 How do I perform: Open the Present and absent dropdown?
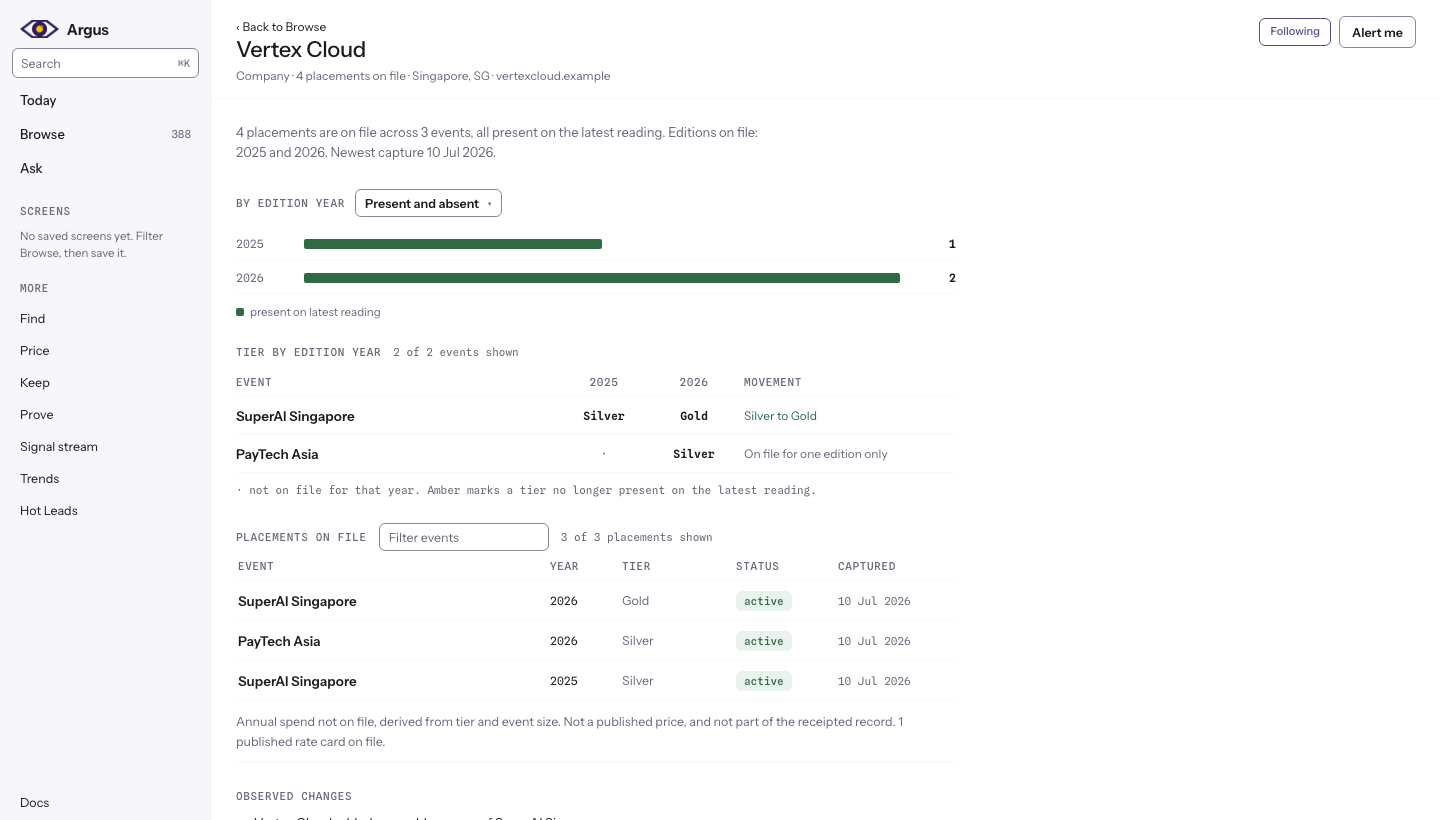[x=428, y=203]
